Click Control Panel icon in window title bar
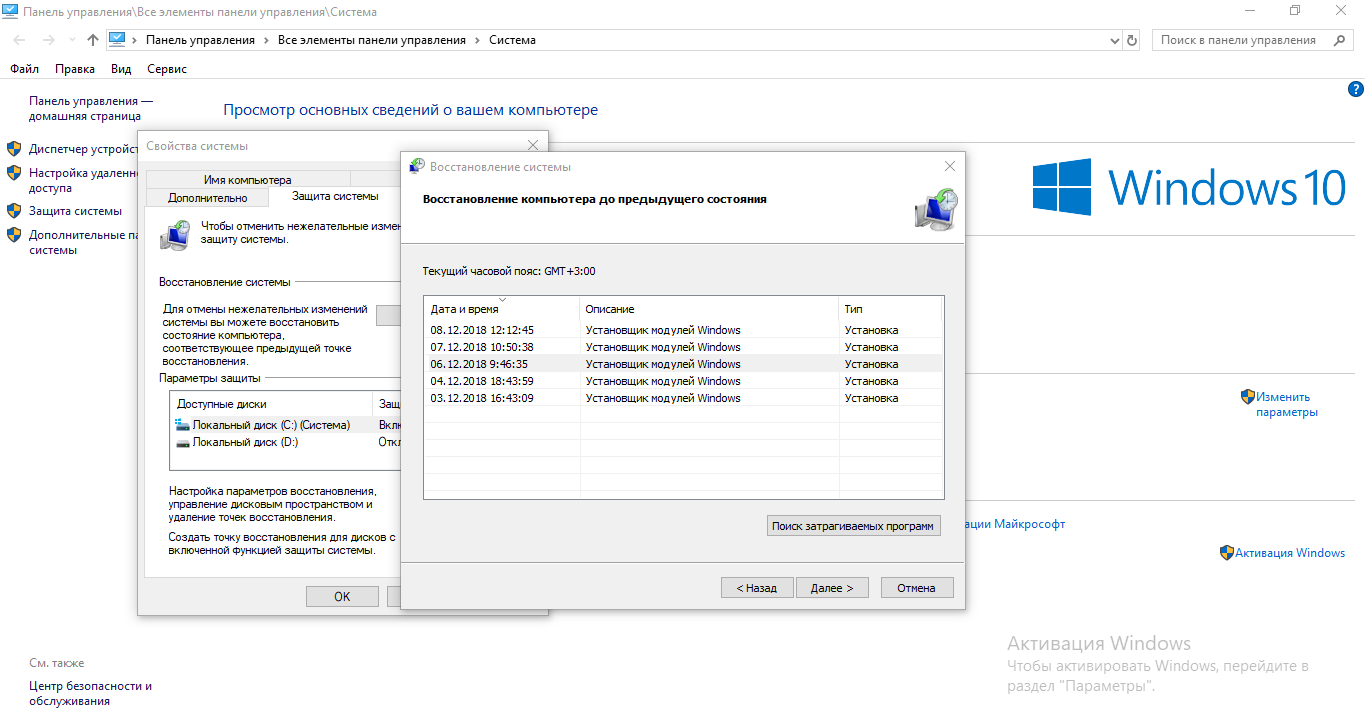Viewport: 1365px width, 713px height. [11, 10]
